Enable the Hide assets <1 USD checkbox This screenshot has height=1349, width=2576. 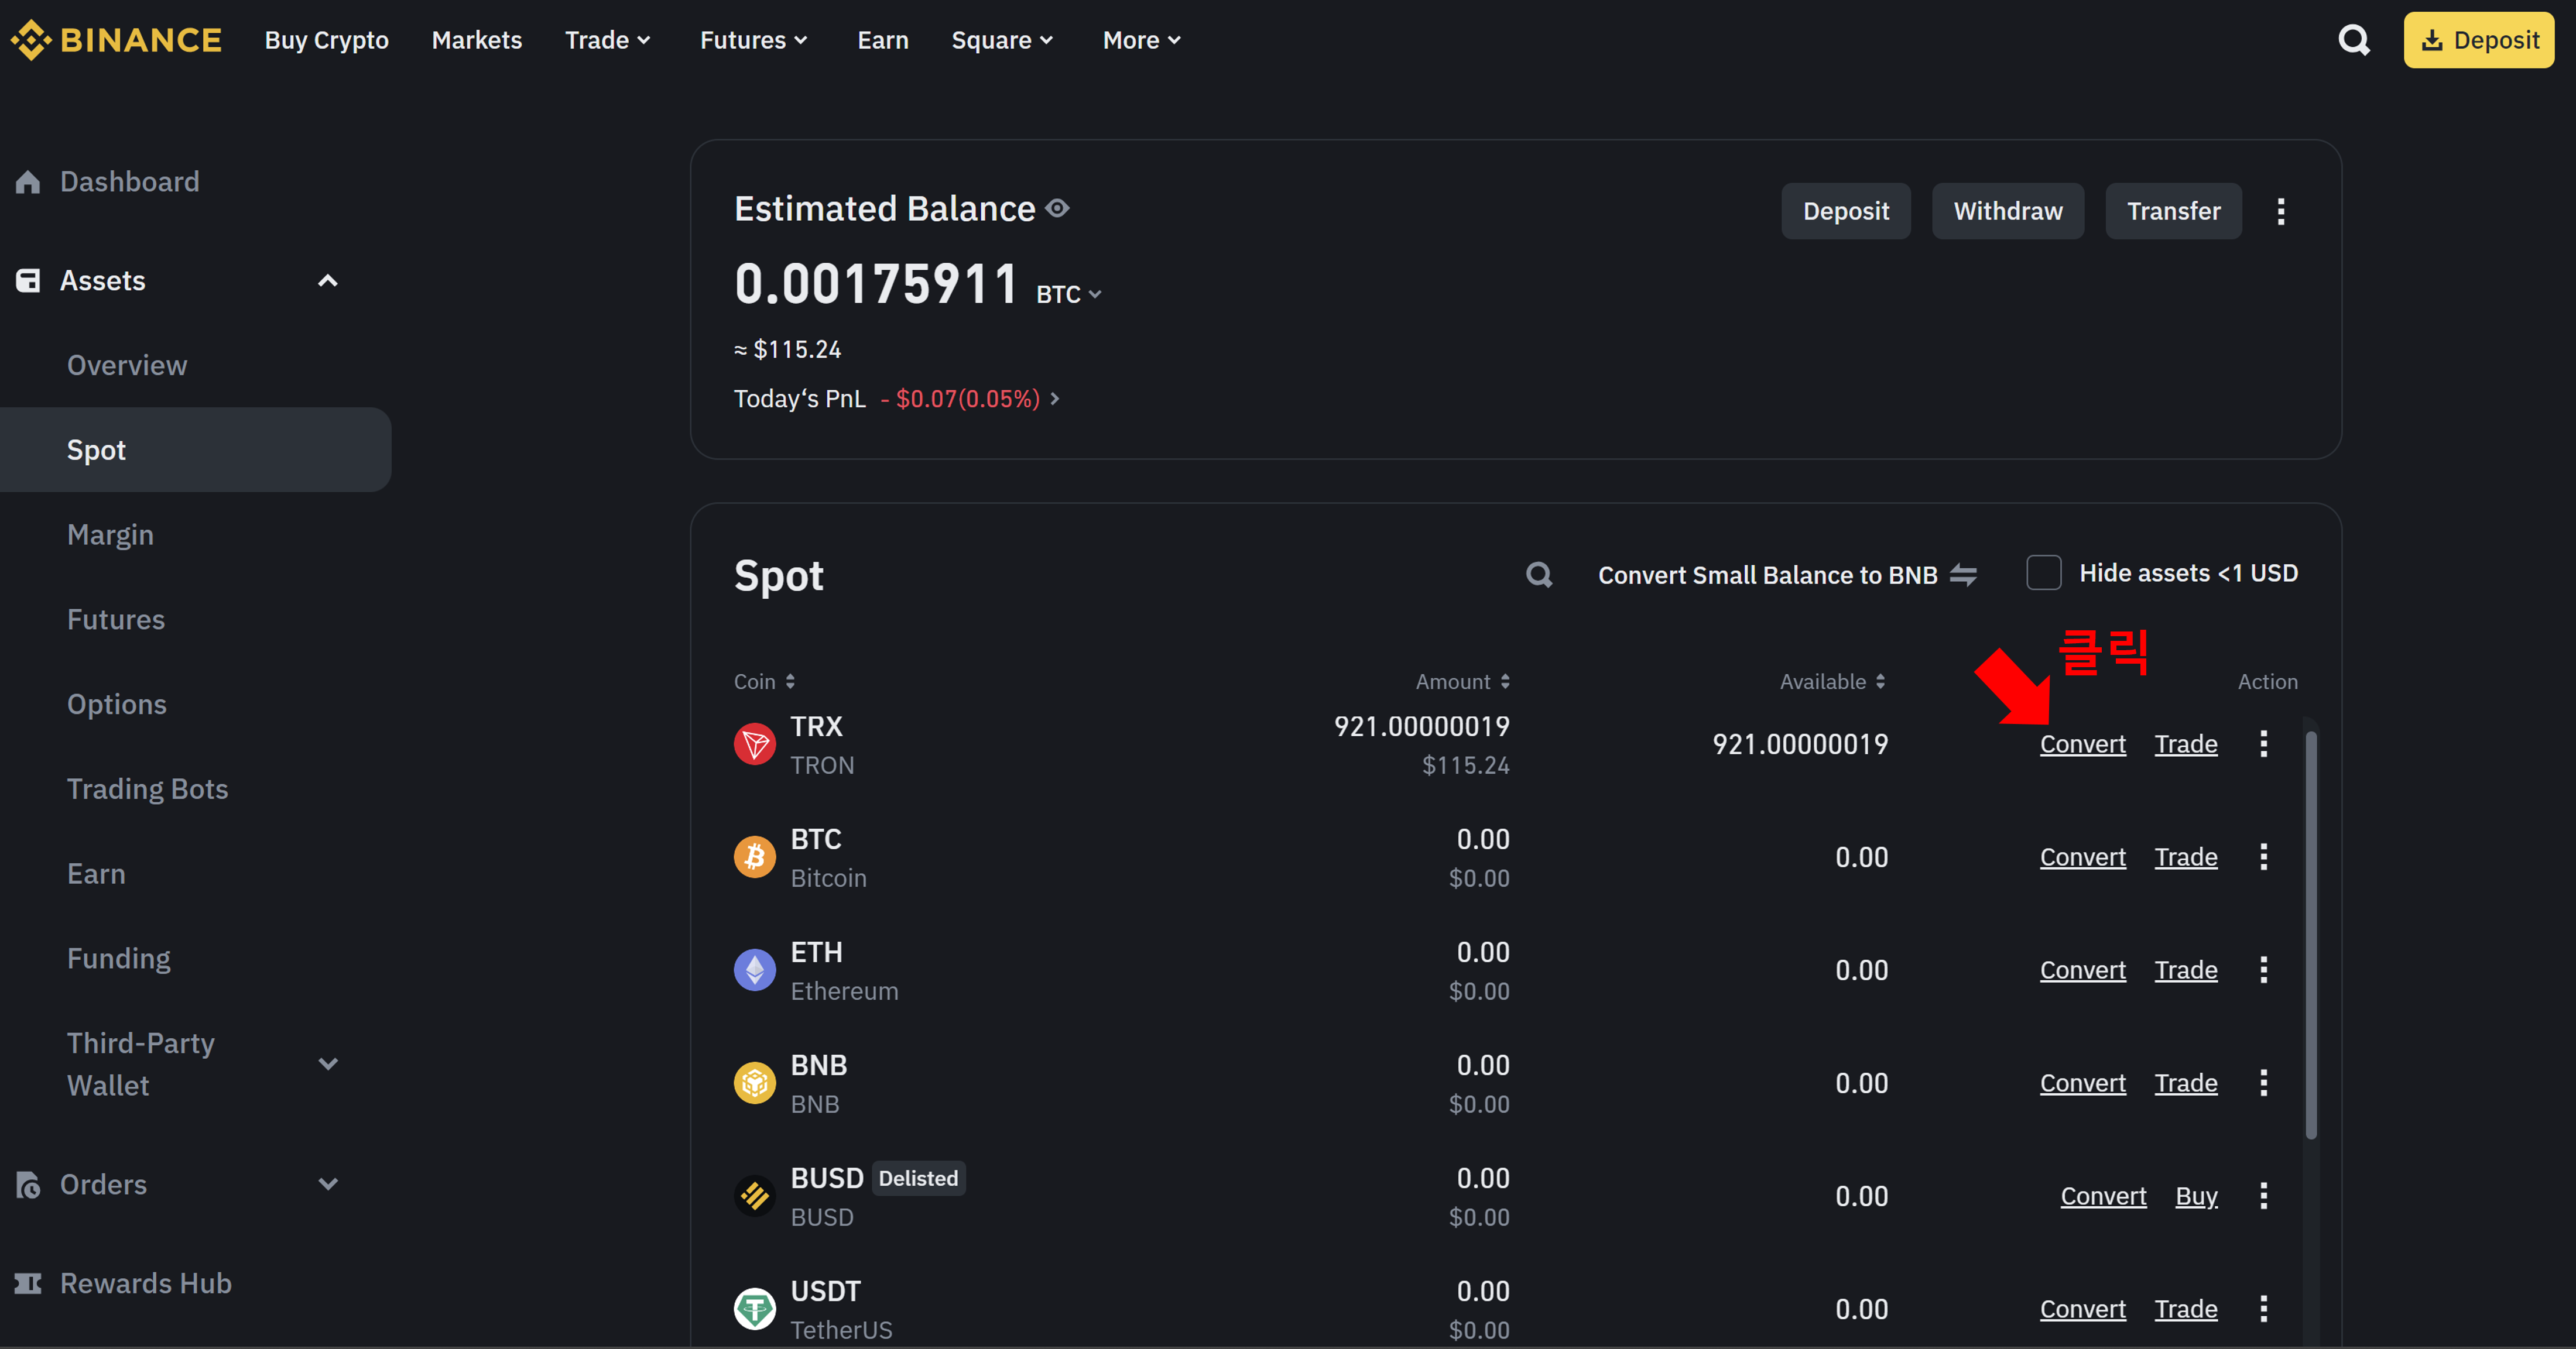[2043, 573]
